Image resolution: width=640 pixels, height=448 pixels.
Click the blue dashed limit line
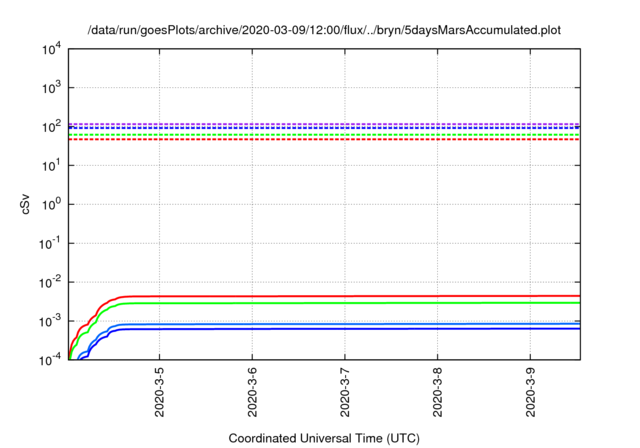click(324, 128)
